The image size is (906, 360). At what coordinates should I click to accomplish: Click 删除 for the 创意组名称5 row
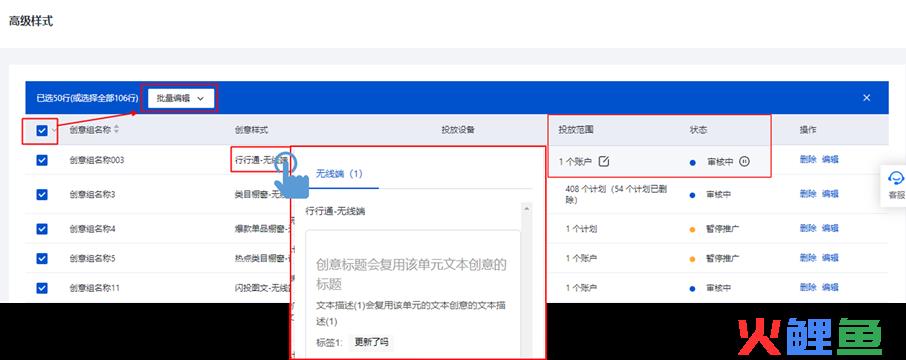click(x=808, y=258)
